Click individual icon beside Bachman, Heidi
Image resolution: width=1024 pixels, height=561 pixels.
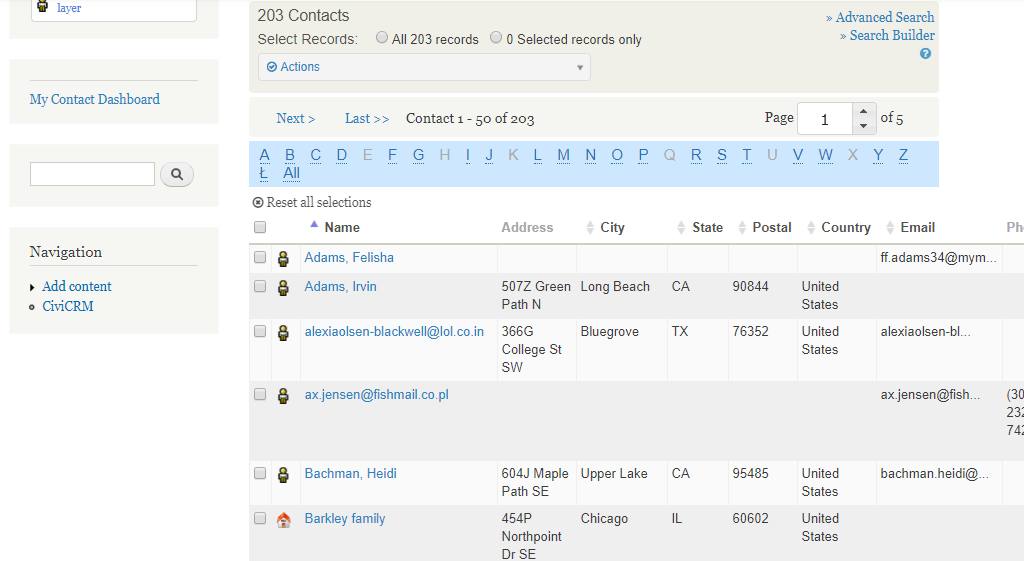tap(283, 474)
